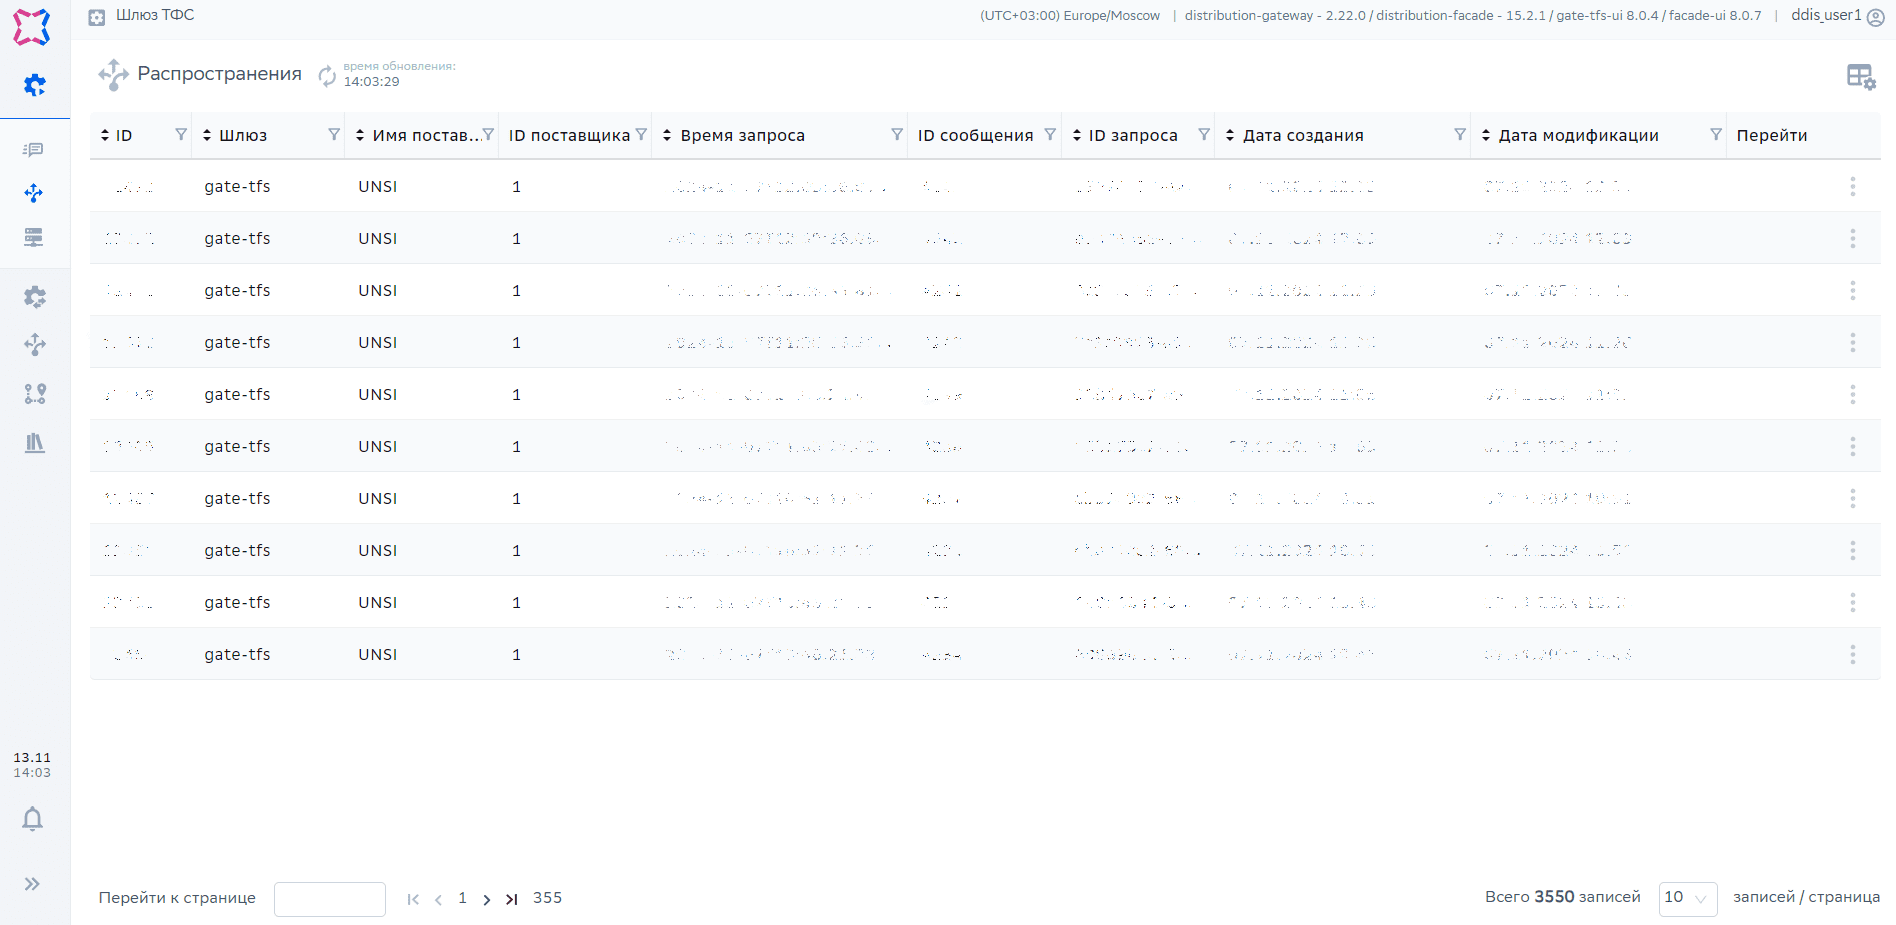Select page 1 in pagination

click(x=462, y=898)
